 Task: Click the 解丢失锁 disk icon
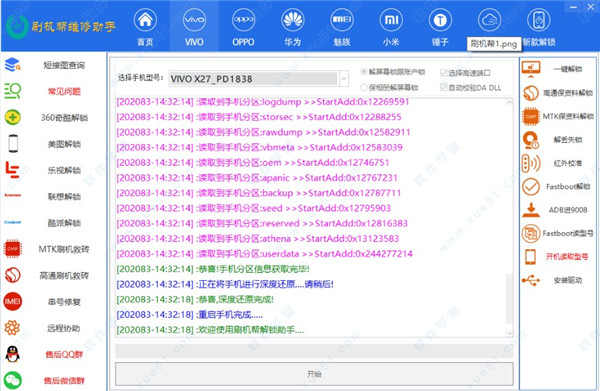click(x=531, y=140)
